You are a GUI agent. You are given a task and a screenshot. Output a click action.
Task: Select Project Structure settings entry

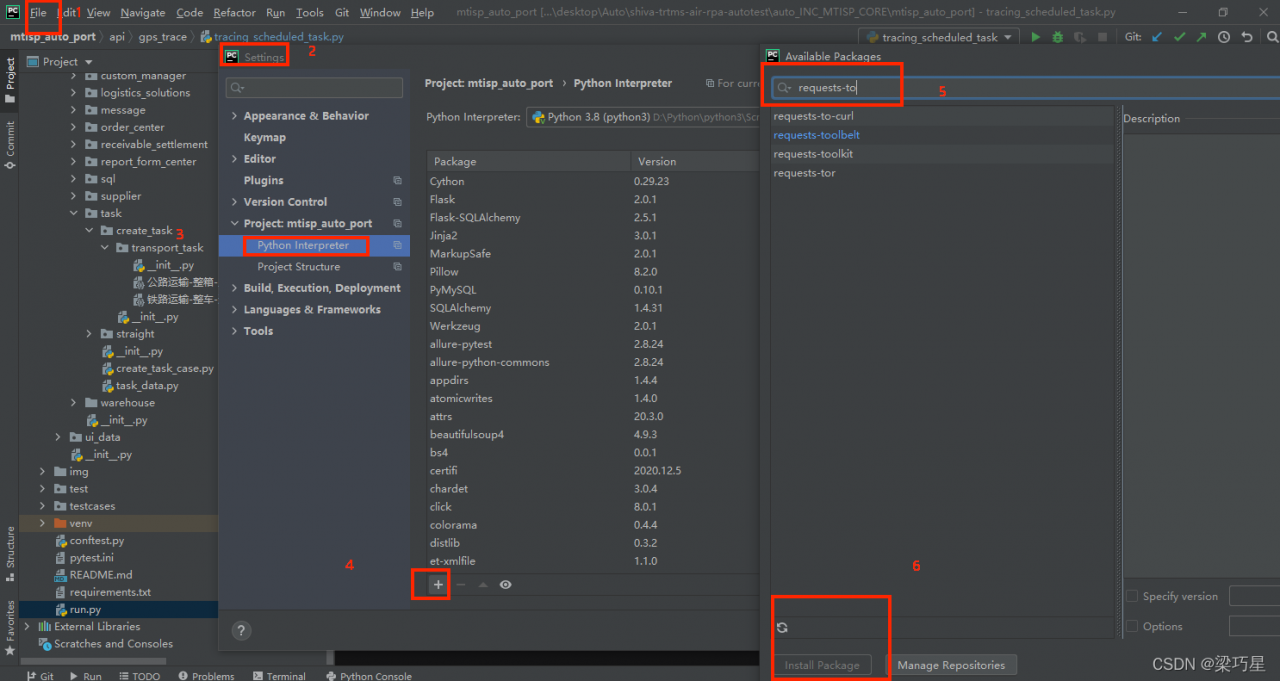pos(299,267)
